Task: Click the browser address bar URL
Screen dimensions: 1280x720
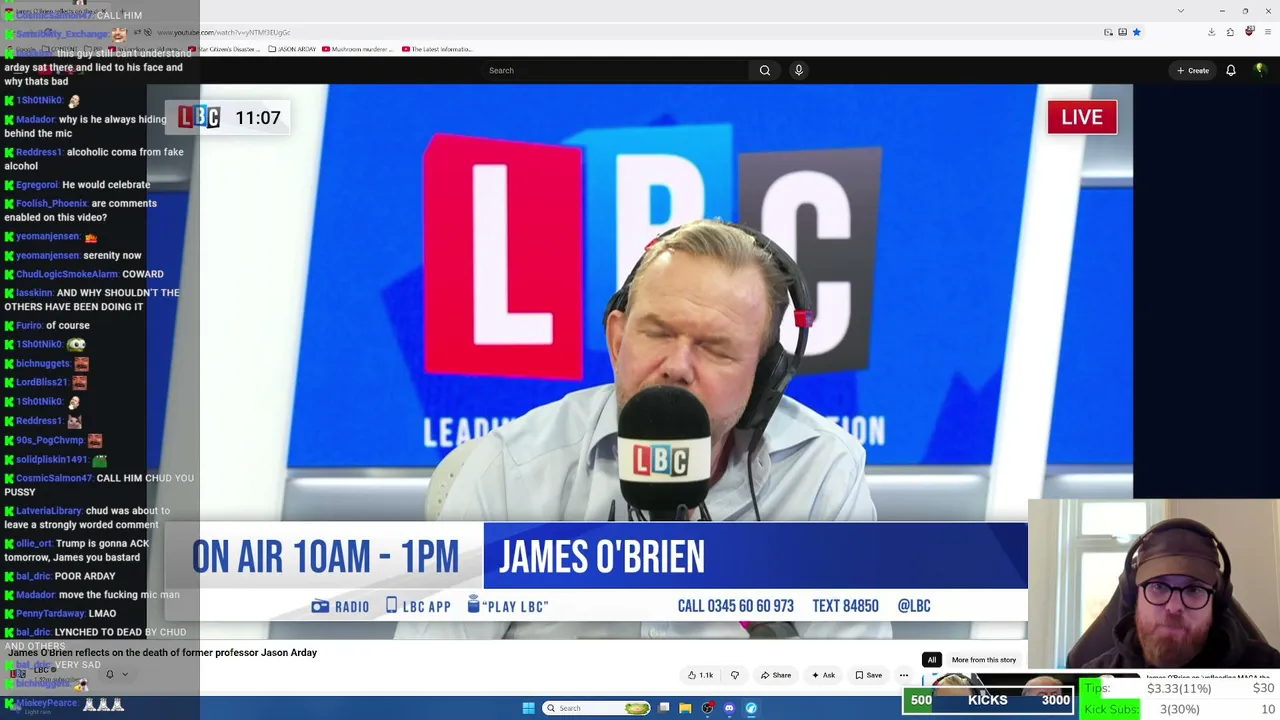Action: [x=224, y=32]
